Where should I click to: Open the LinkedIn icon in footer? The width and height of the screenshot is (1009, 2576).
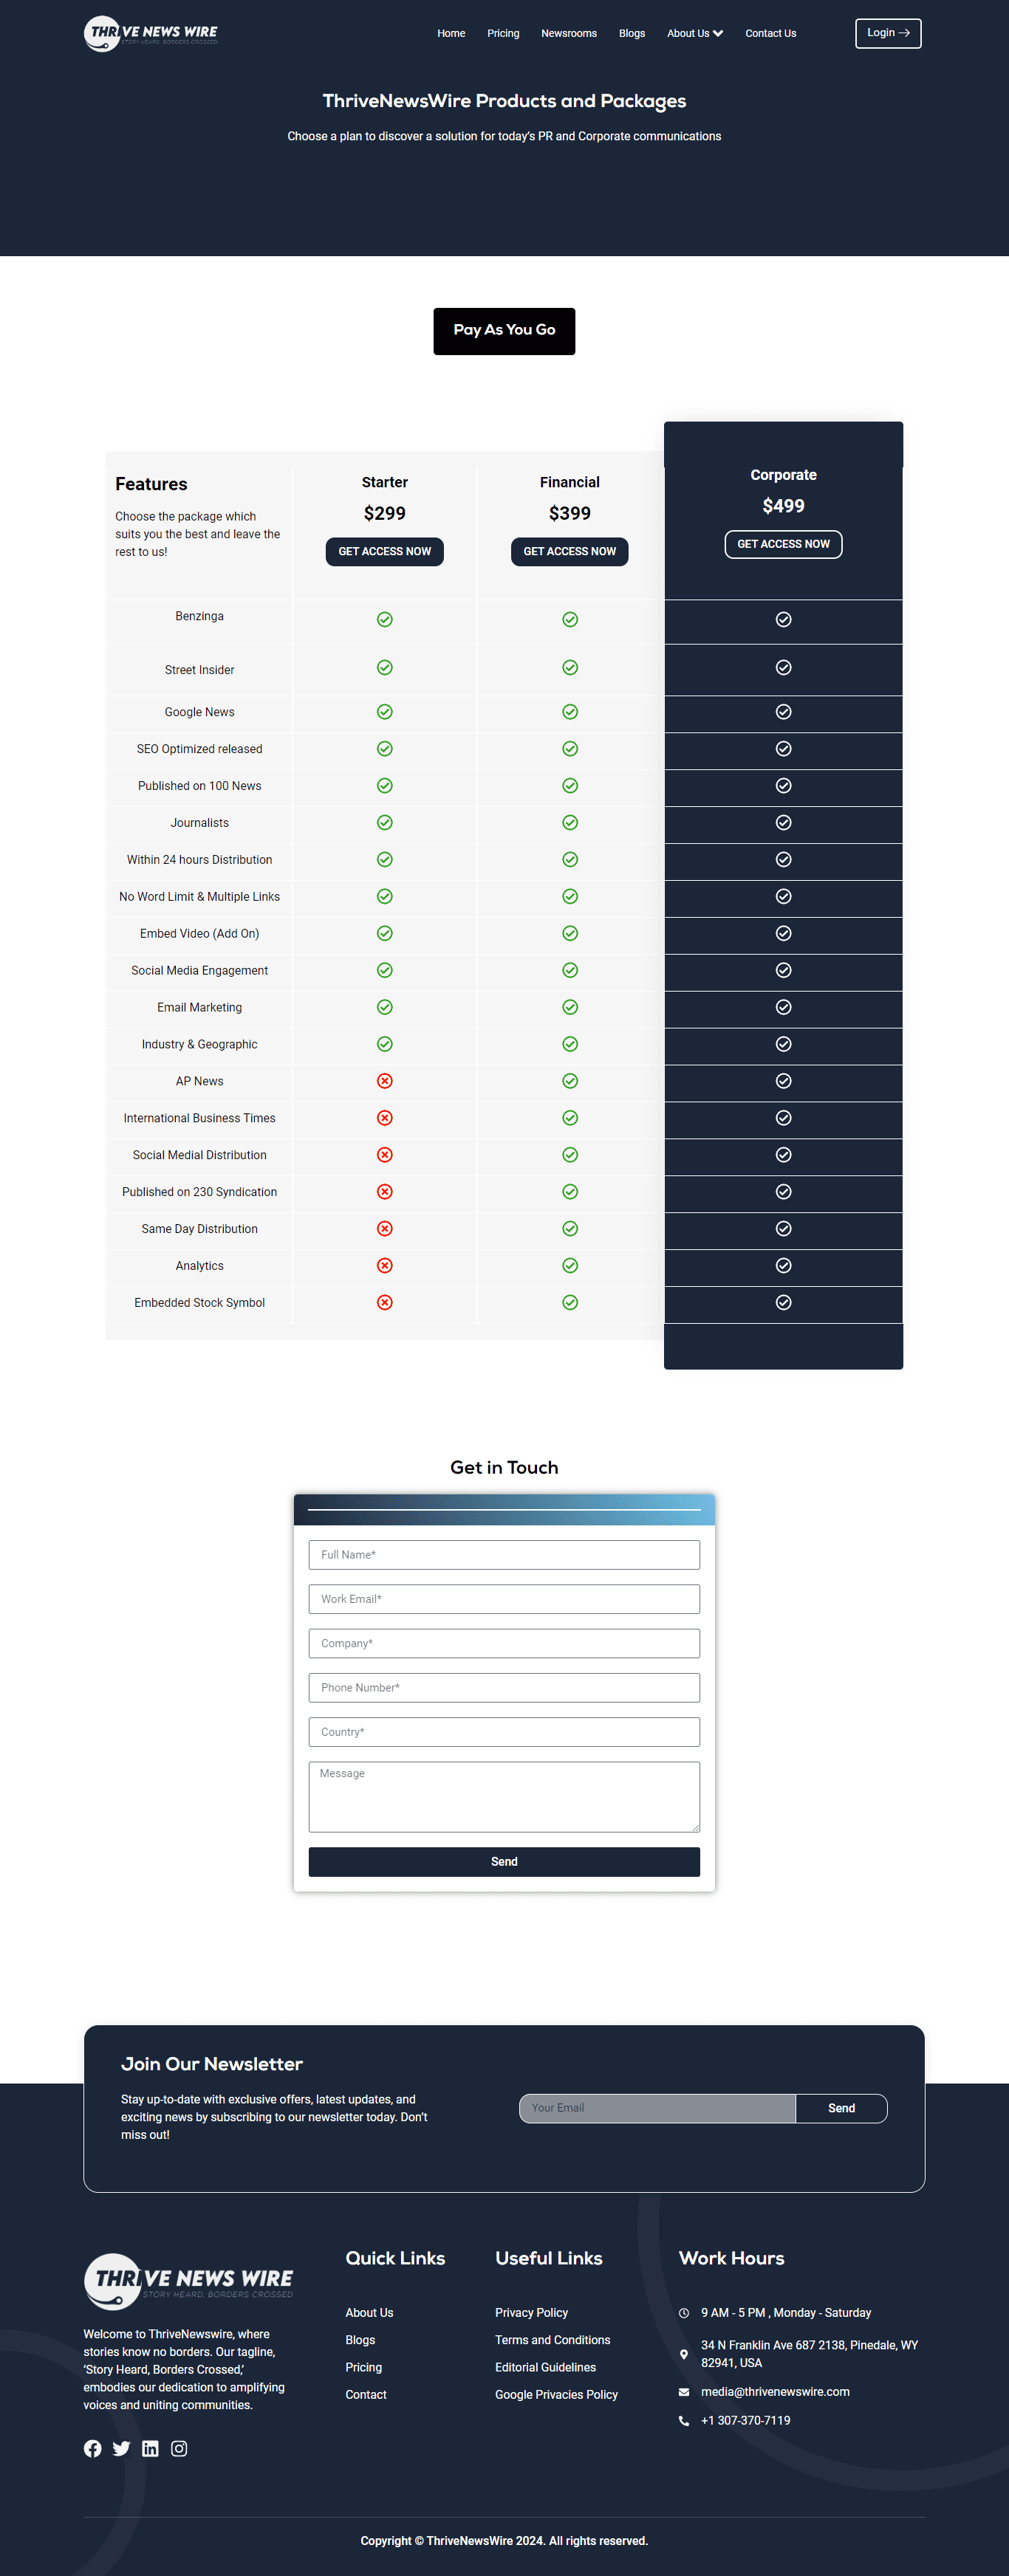pyautogui.click(x=150, y=2448)
